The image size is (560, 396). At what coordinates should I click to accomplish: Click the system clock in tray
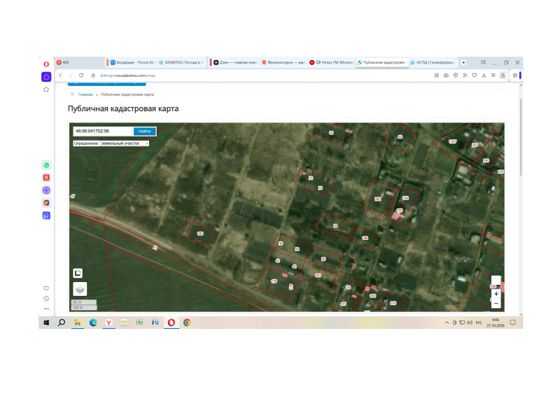tap(495, 322)
